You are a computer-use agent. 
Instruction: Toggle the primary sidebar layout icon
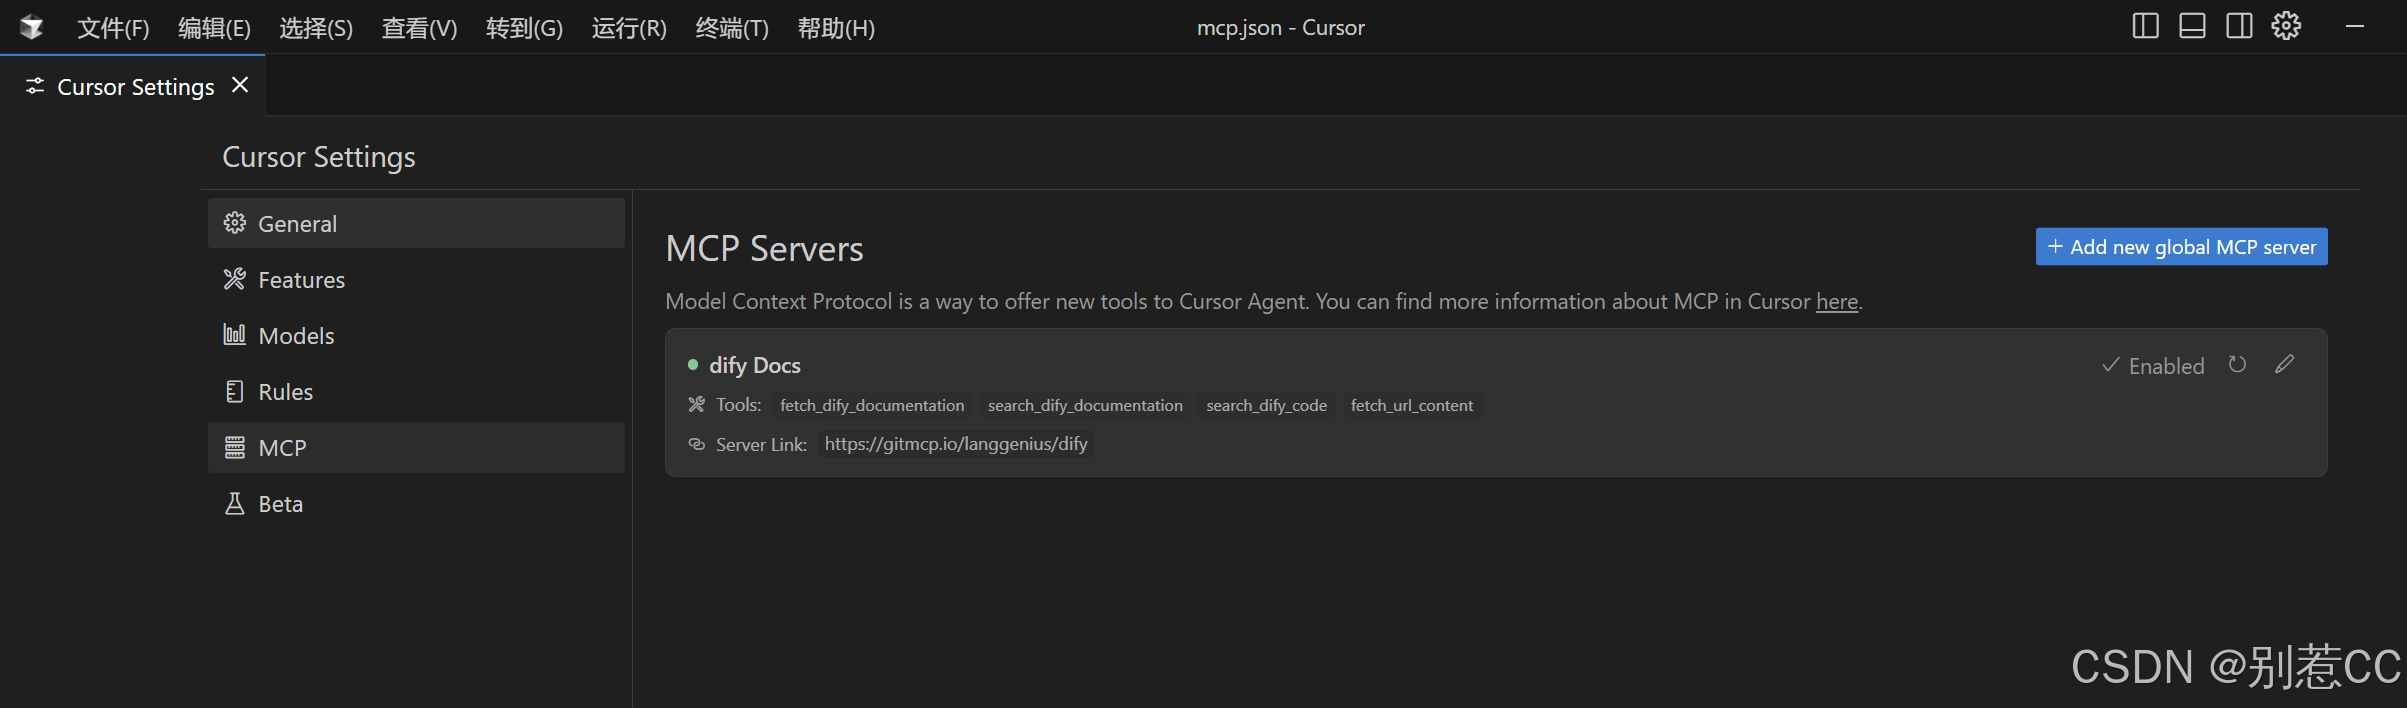pyautogui.click(x=2145, y=26)
